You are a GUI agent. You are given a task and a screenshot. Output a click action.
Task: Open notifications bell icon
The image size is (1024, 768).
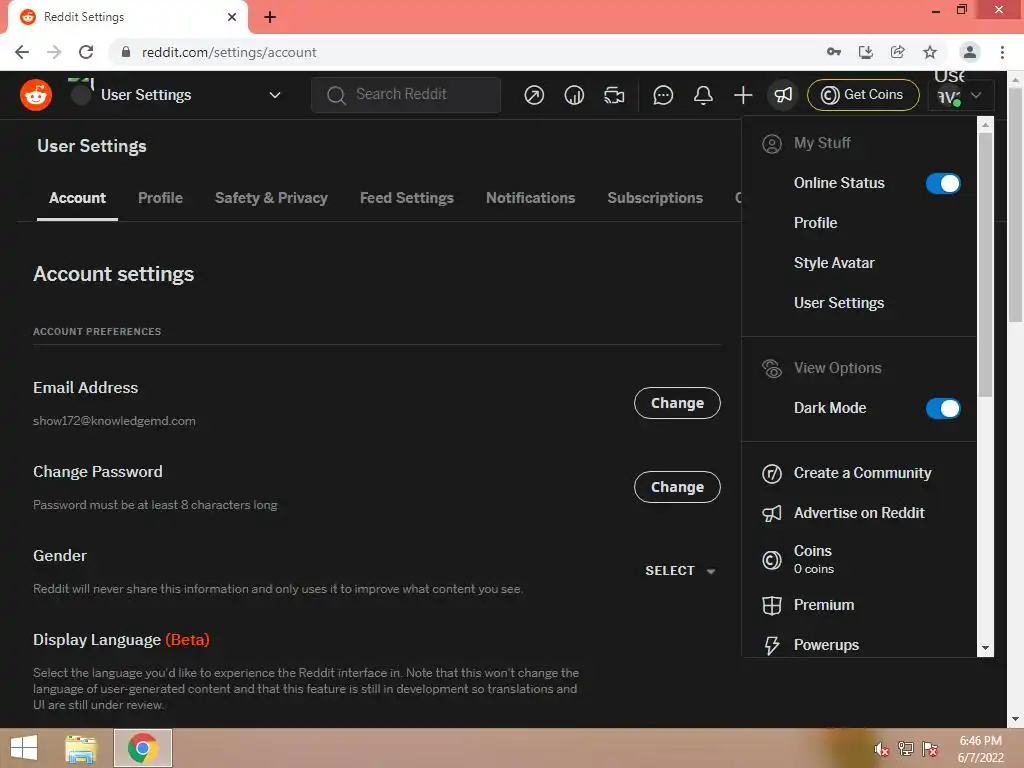pyautogui.click(x=703, y=95)
